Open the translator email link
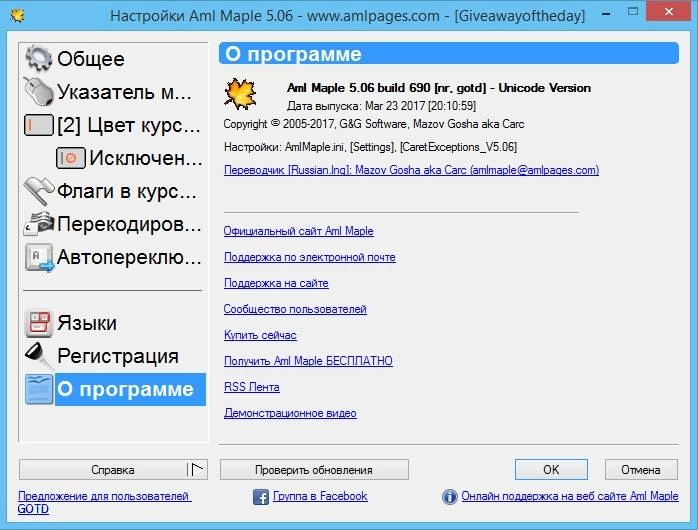Image resolution: width=698 pixels, height=530 pixels. [x=411, y=170]
